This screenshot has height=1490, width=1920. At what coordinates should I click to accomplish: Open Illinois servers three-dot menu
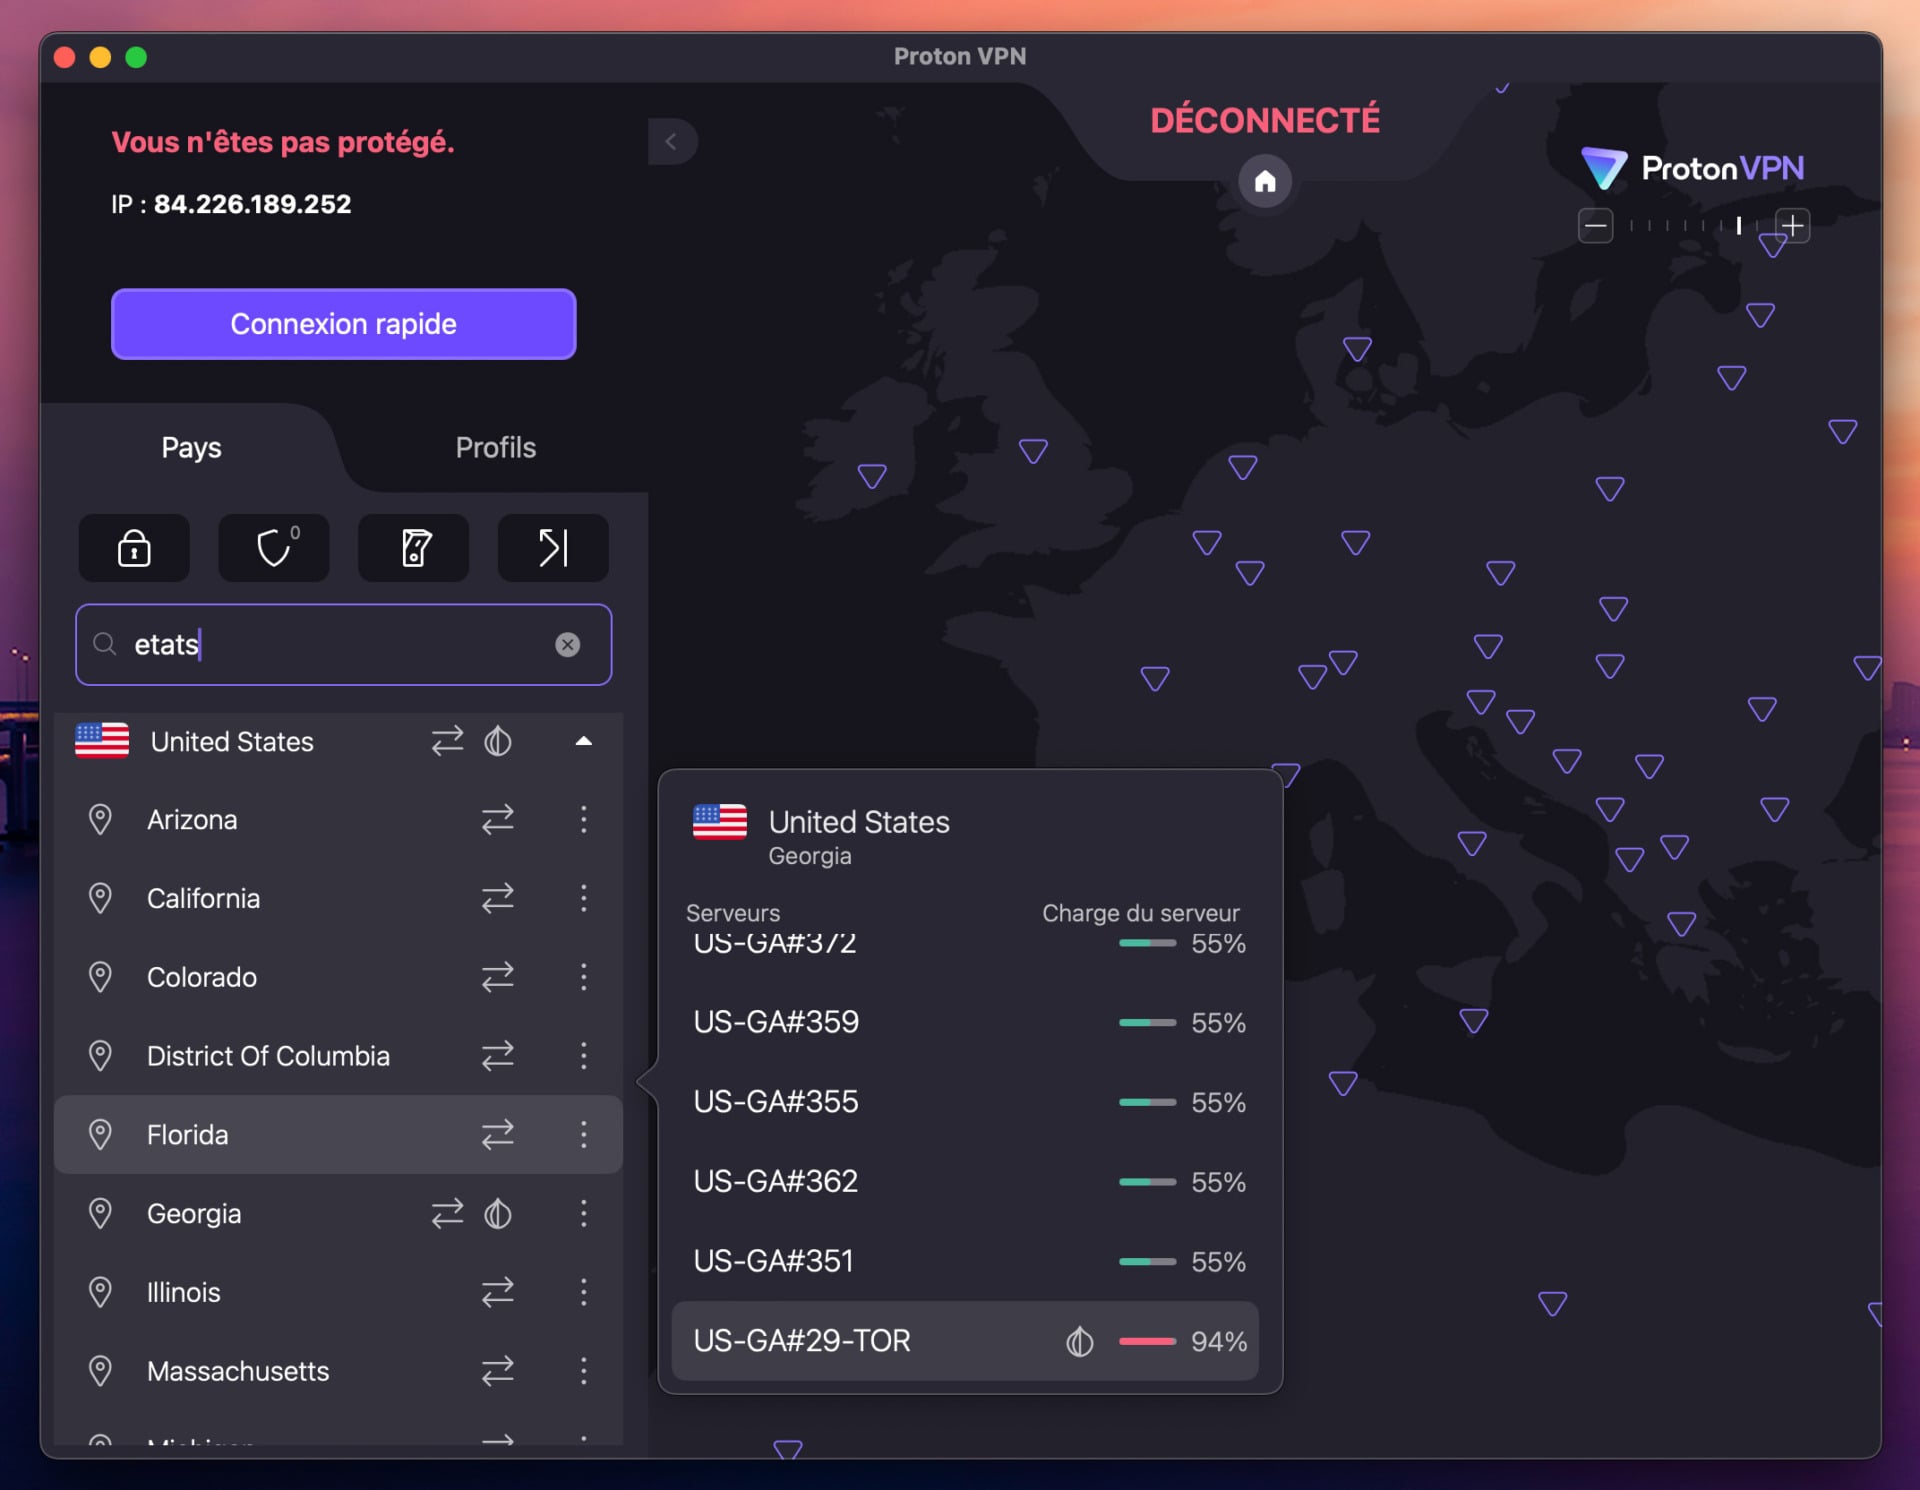pos(584,1292)
